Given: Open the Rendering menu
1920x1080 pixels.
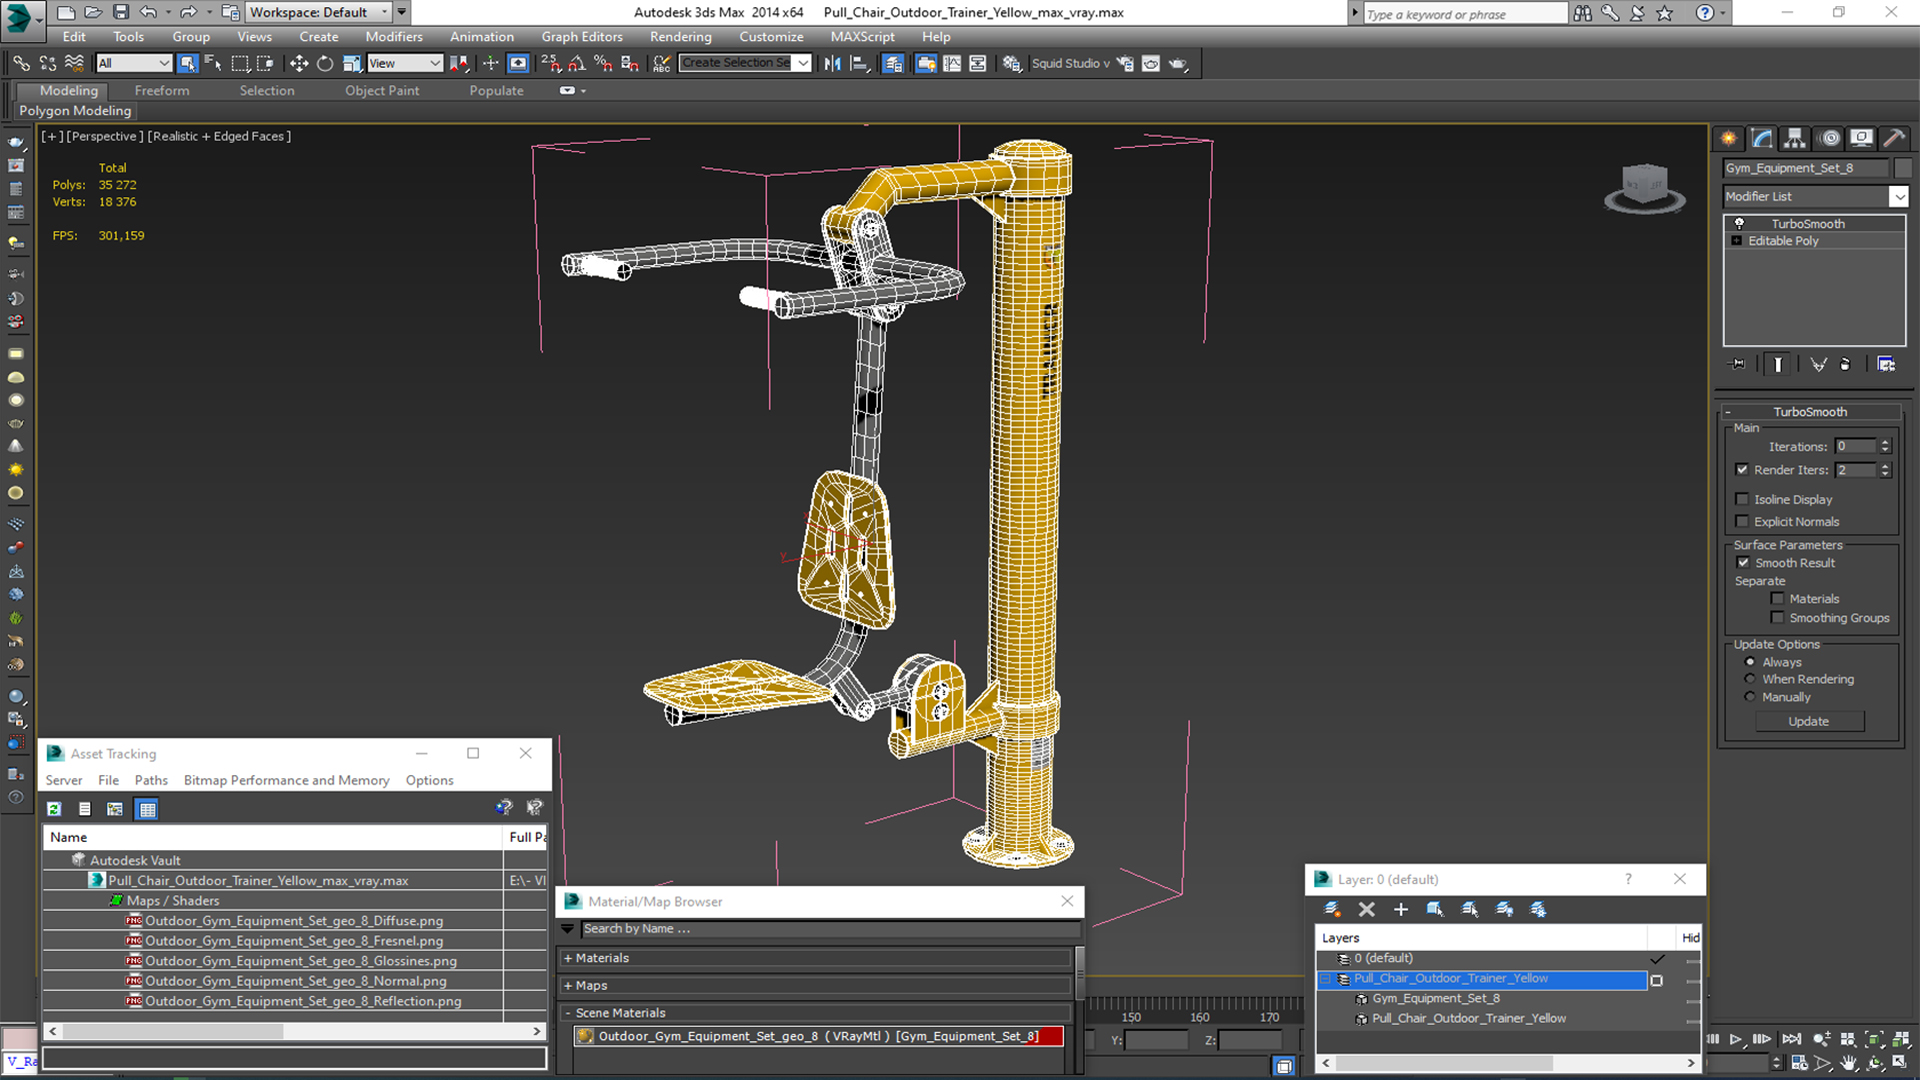Looking at the screenshot, I should point(681,37).
